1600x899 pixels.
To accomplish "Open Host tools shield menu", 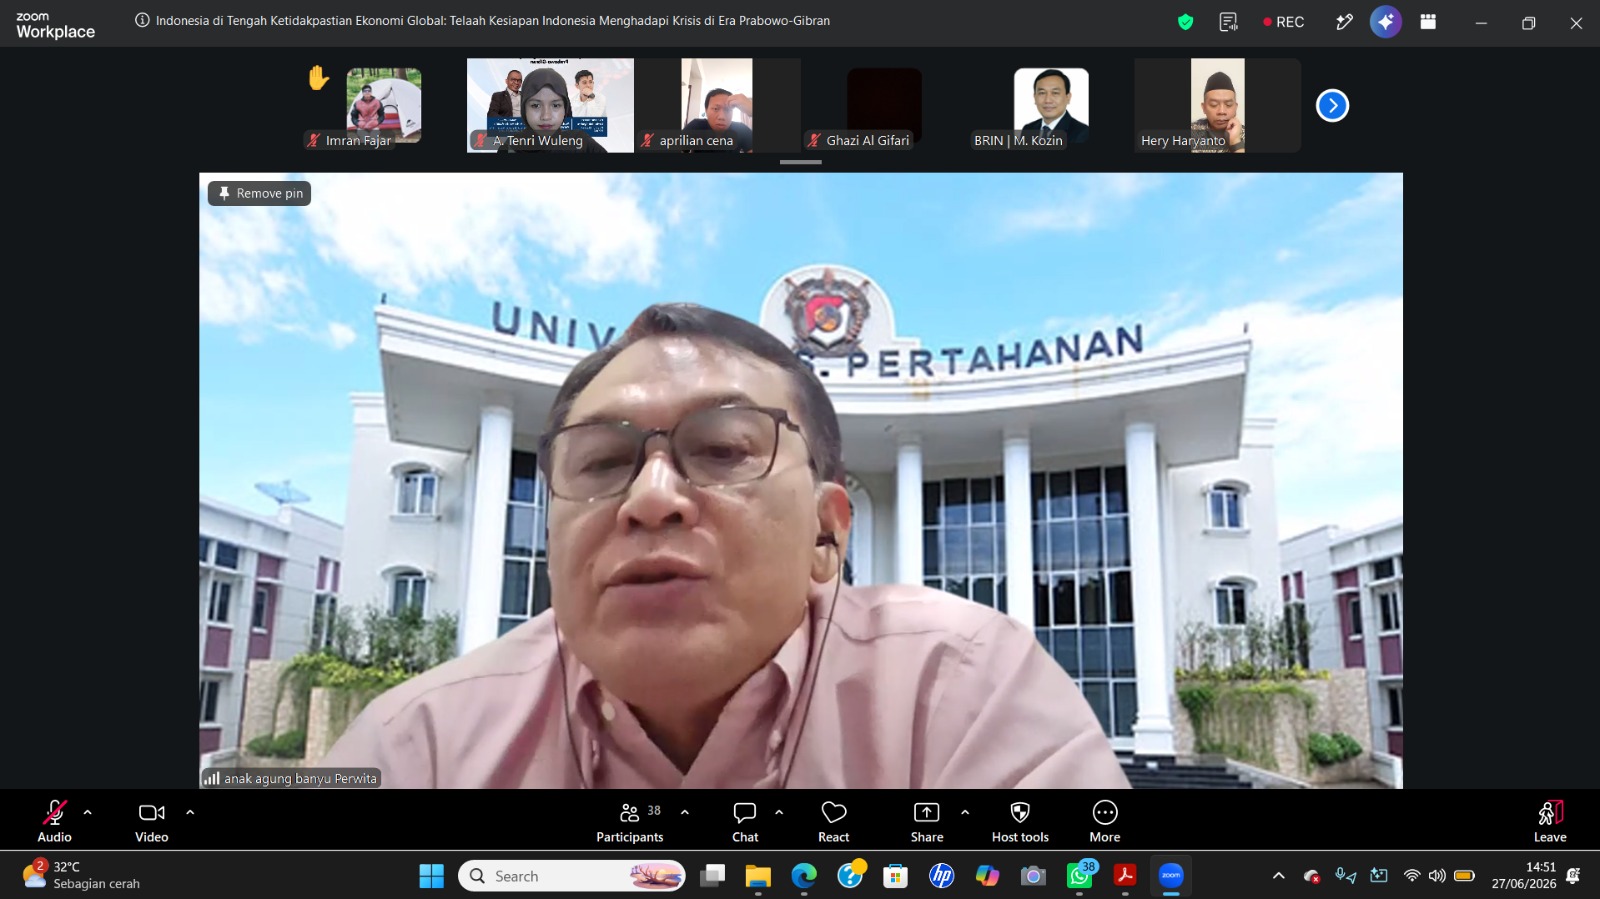I will pos(1020,821).
